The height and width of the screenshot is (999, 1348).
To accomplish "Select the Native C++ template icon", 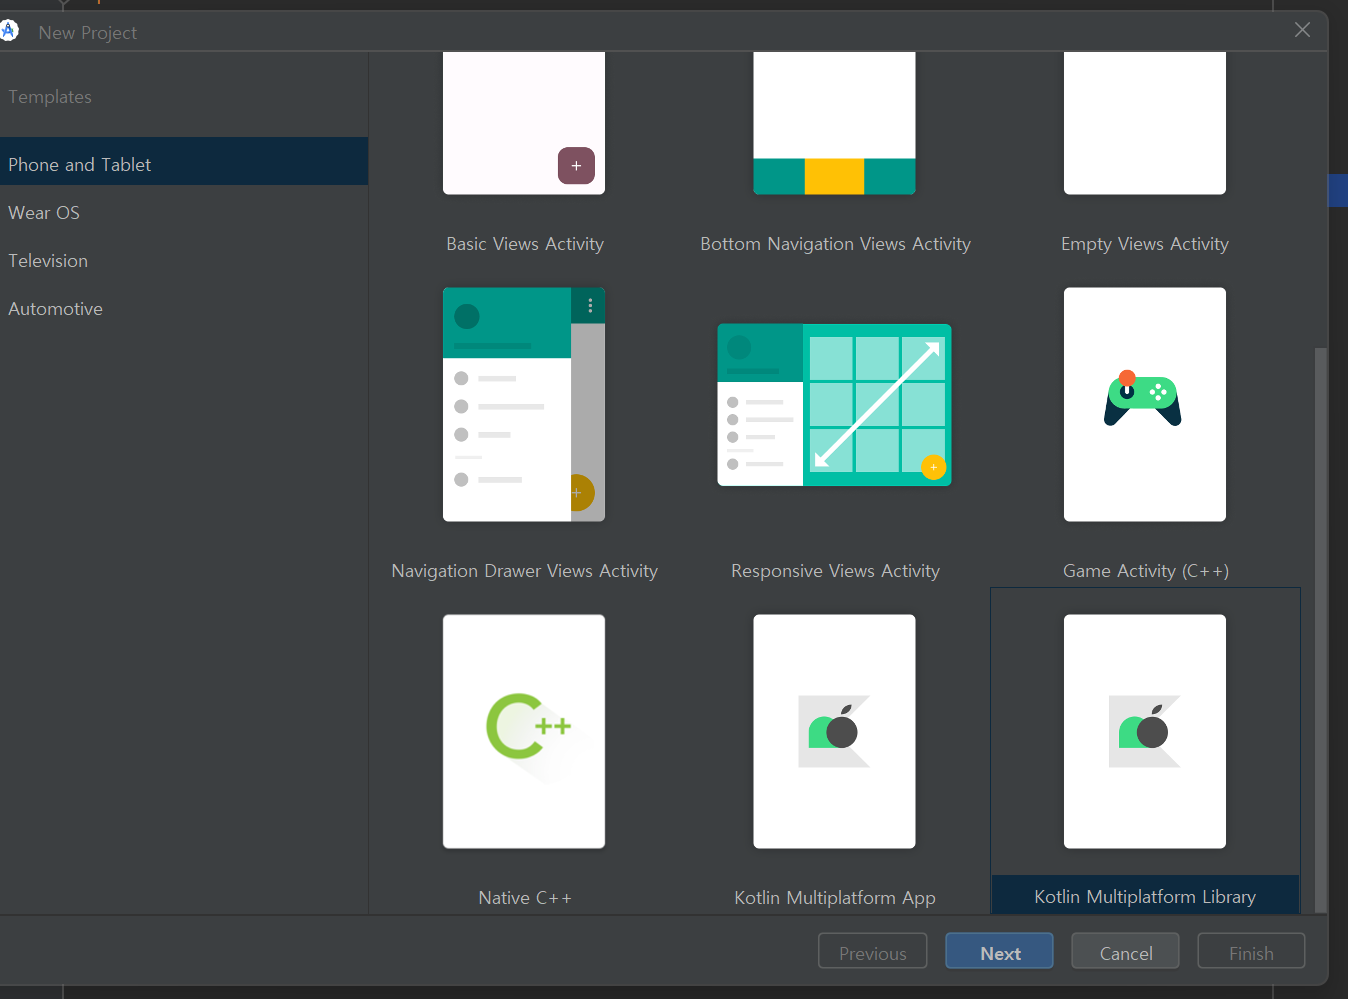I will point(528,727).
